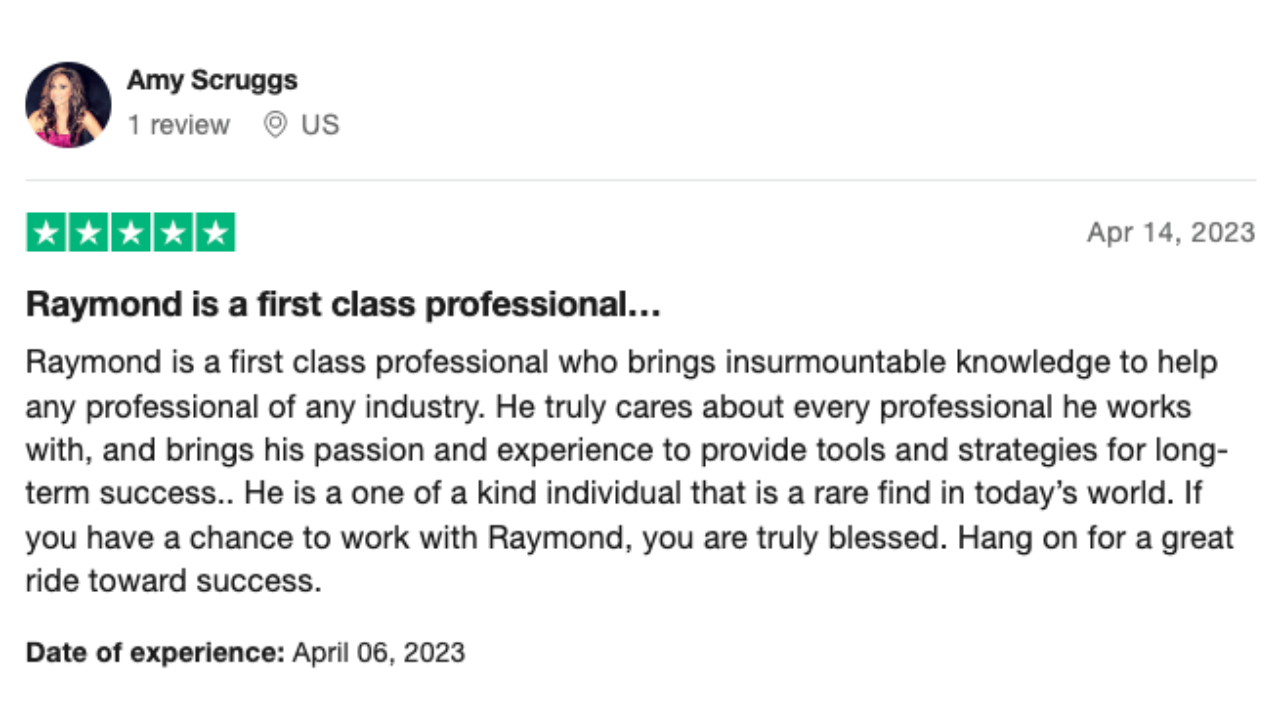Open the review title 'Raymond is a first class professional…'

point(343,305)
